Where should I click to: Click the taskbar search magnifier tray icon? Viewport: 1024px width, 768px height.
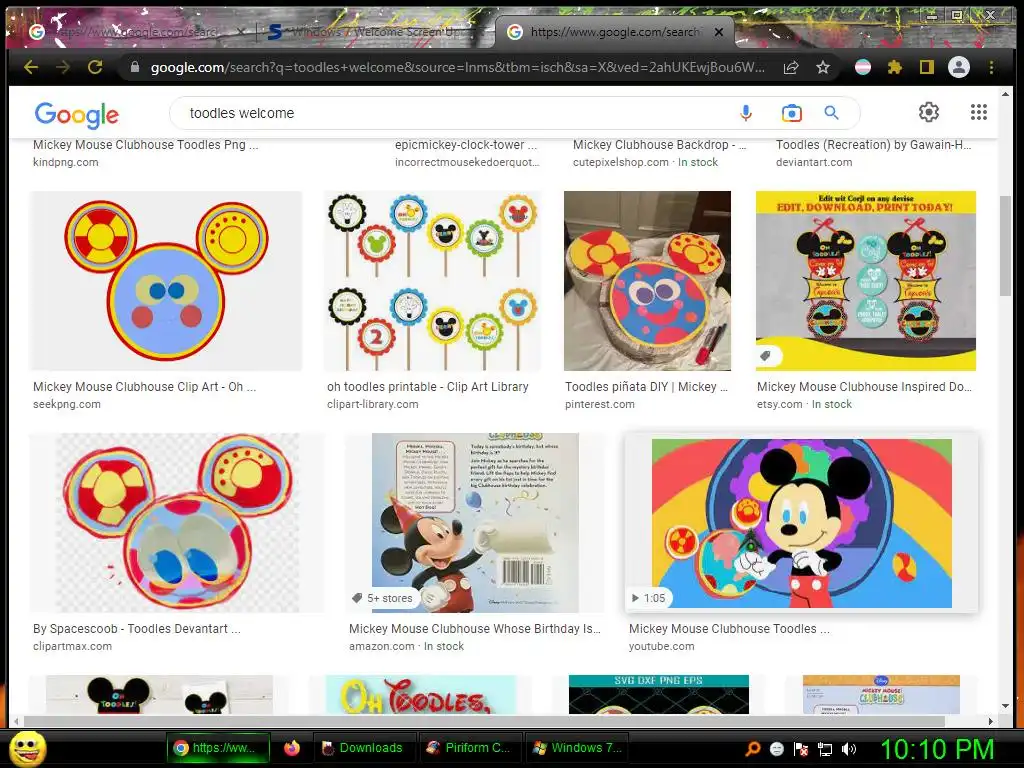(752, 749)
